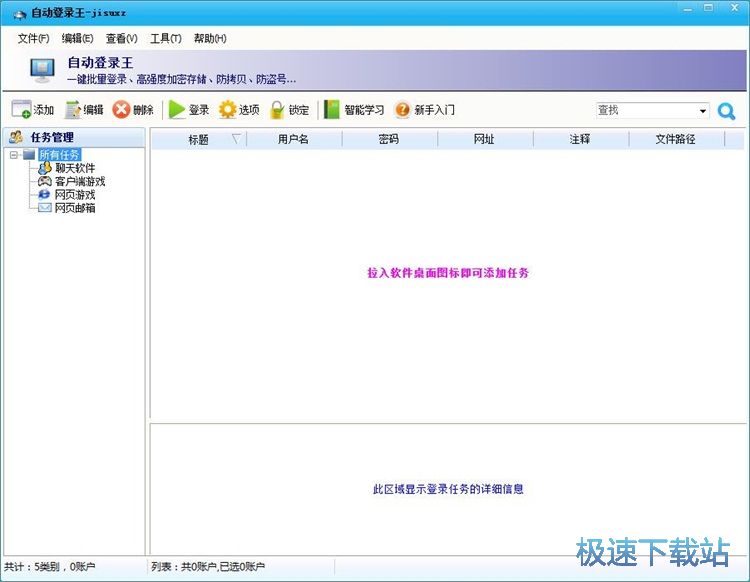Screen dimensions: 750x582
Task: Click the 网页游戏 browser icon
Action: (x=44, y=194)
